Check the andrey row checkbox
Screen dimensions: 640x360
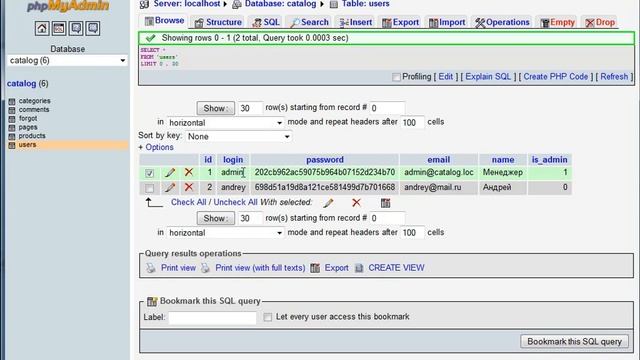[149, 188]
